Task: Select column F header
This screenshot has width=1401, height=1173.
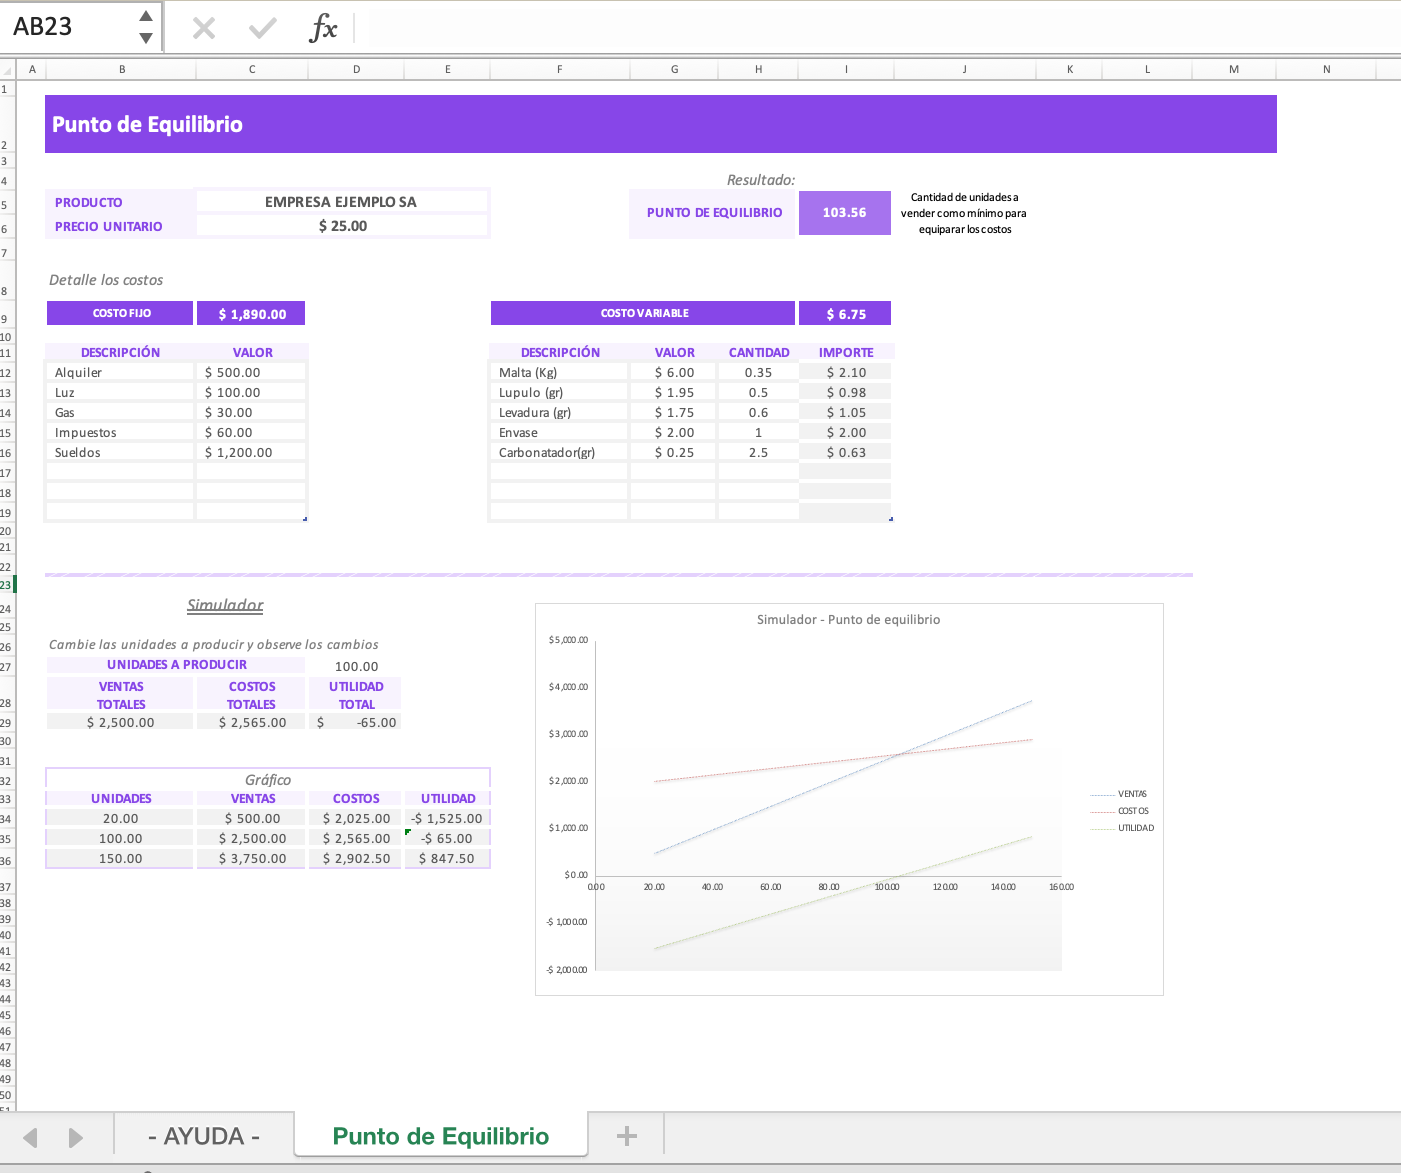Action: coord(559,69)
